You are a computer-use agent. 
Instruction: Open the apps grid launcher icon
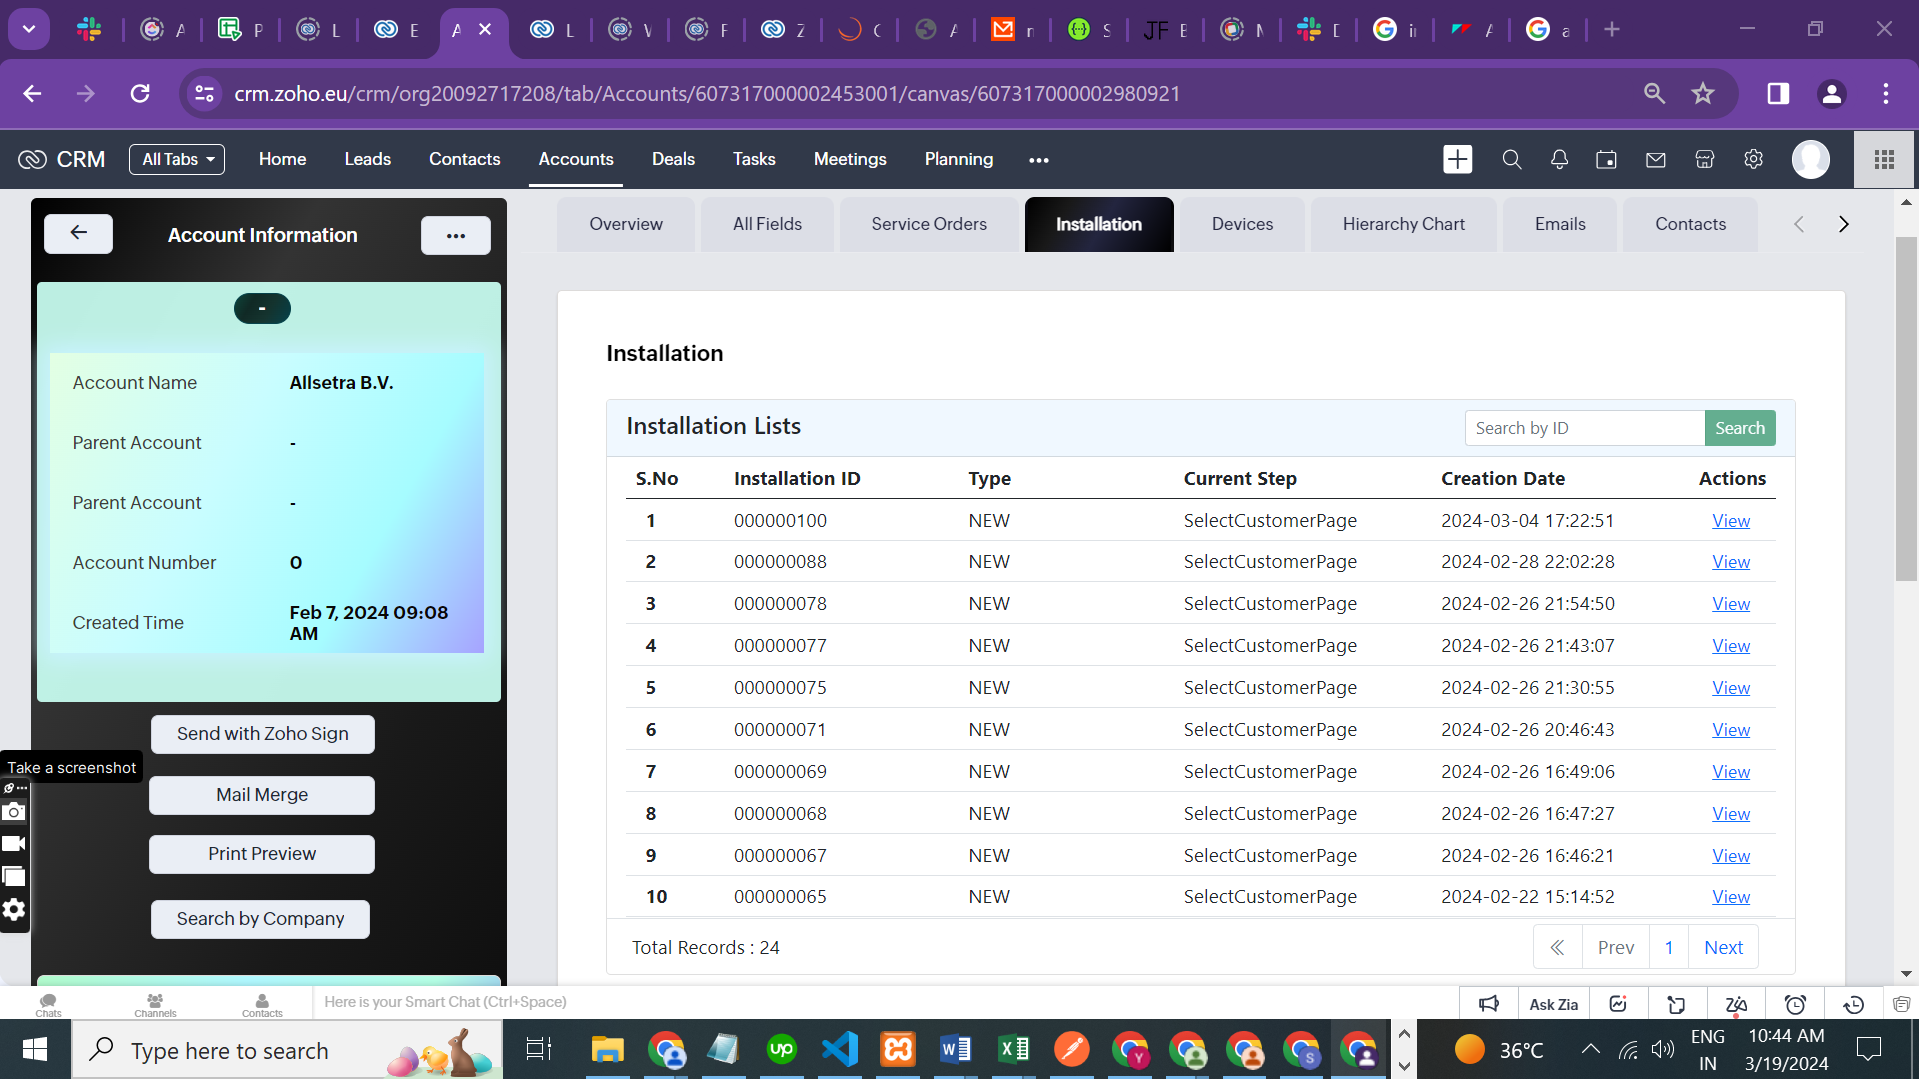click(1884, 160)
